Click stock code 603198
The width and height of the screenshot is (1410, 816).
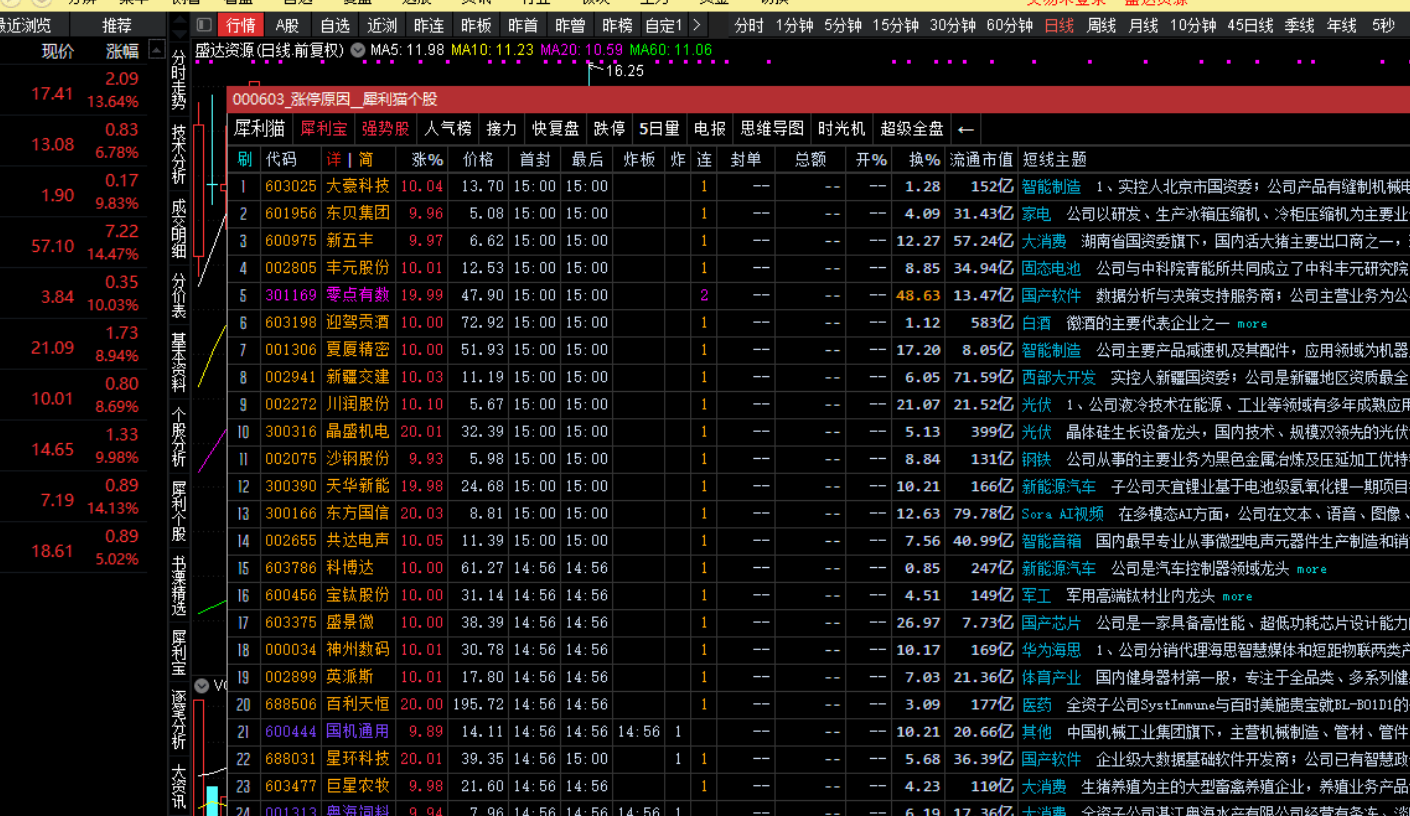pos(291,322)
